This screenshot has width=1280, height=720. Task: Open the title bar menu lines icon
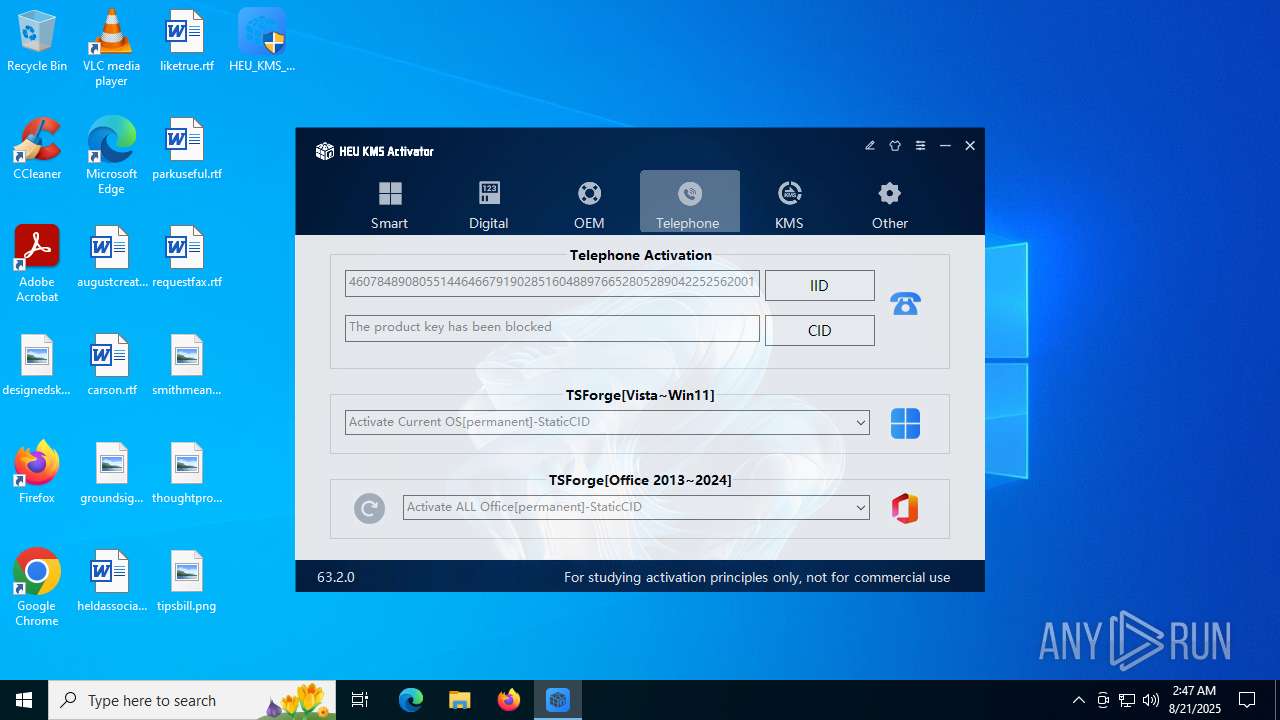coord(920,146)
